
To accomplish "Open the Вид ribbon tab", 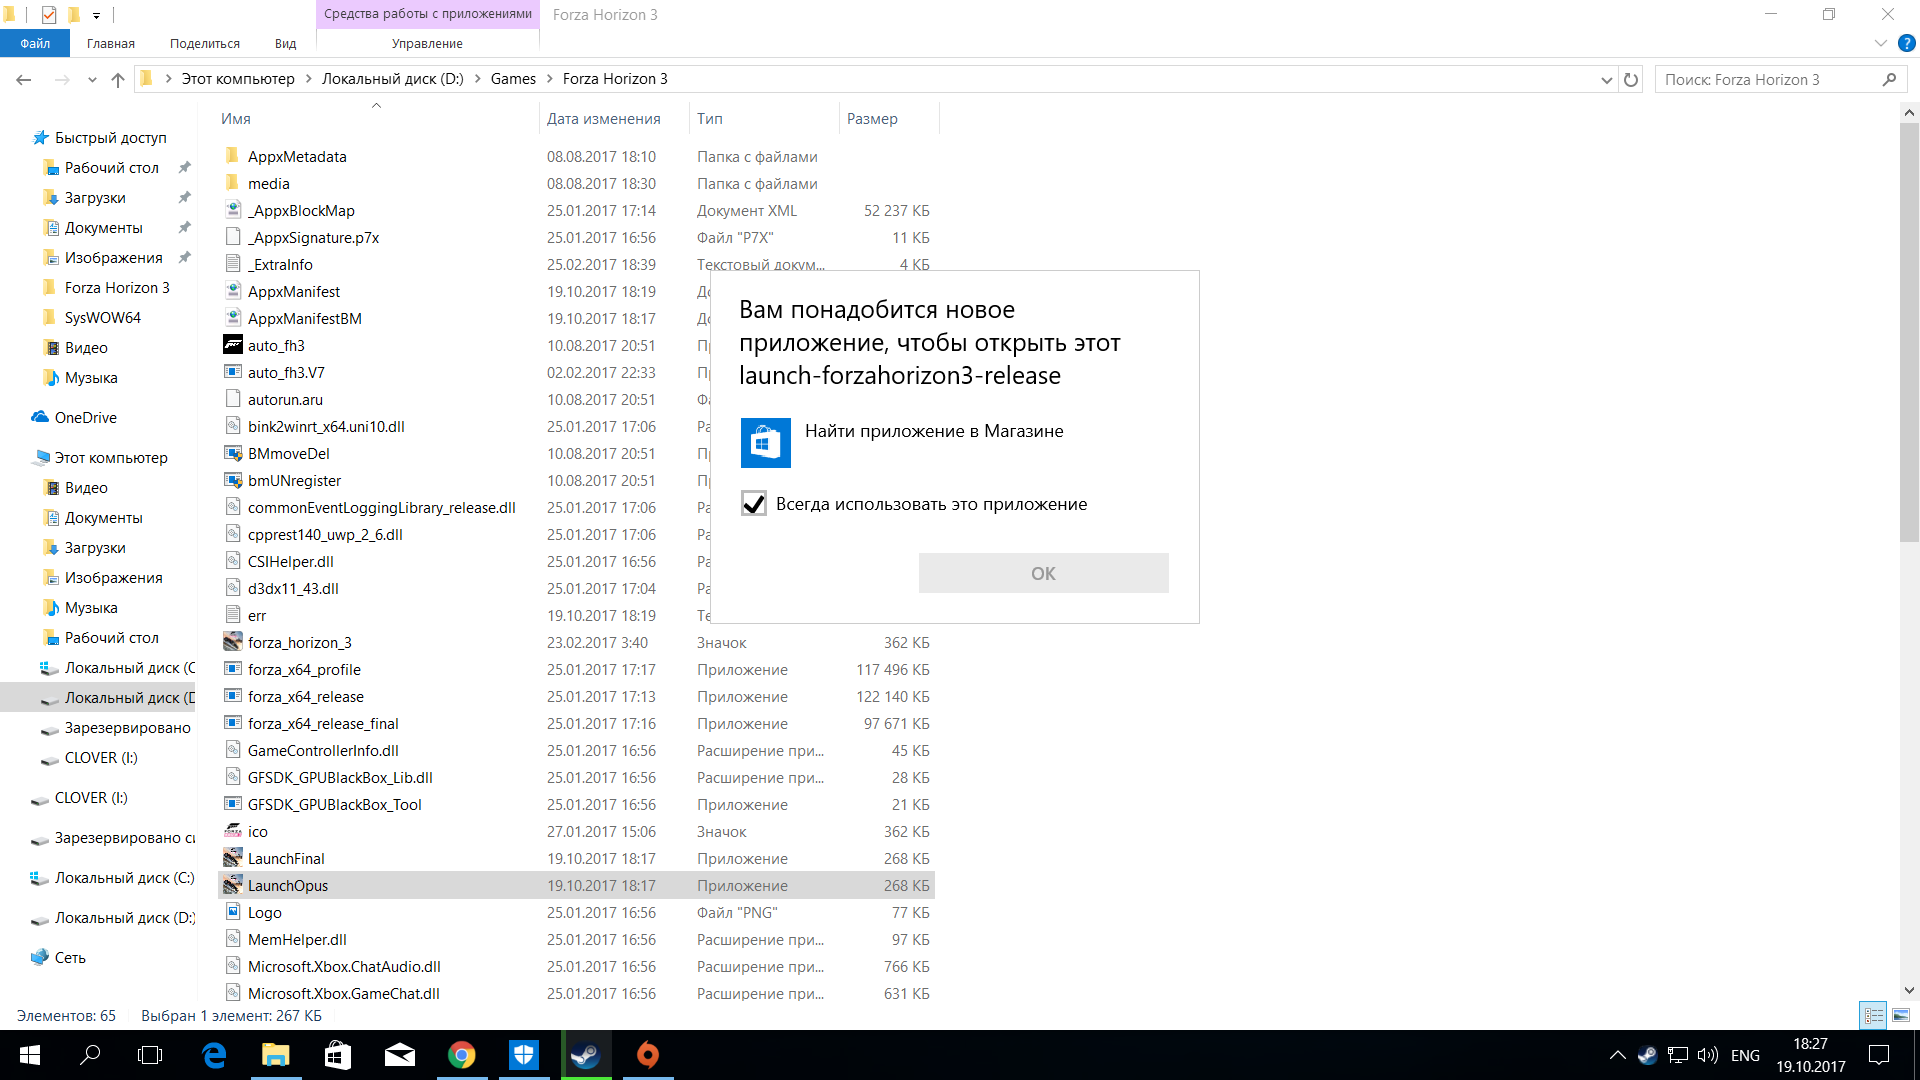I will tap(285, 43).
